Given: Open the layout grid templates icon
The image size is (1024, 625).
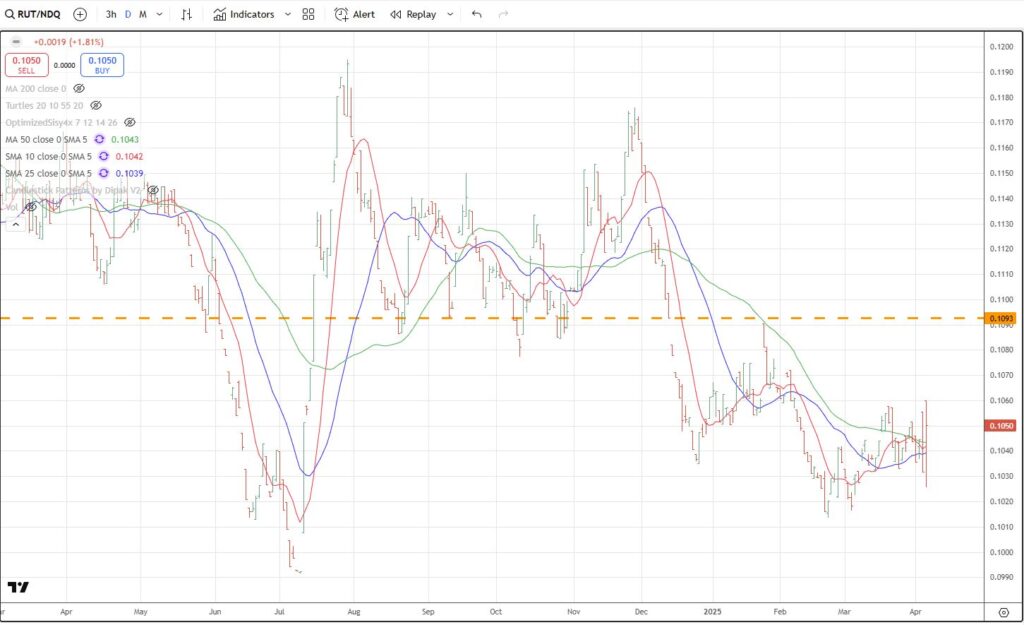Looking at the screenshot, I should (308, 15).
